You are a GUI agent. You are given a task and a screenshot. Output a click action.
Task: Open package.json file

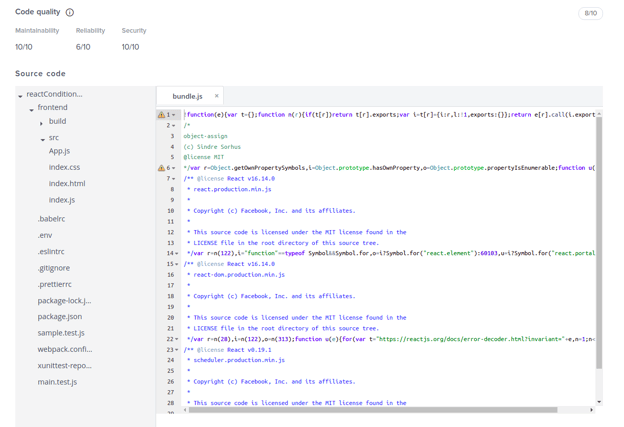tap(60, 317)
